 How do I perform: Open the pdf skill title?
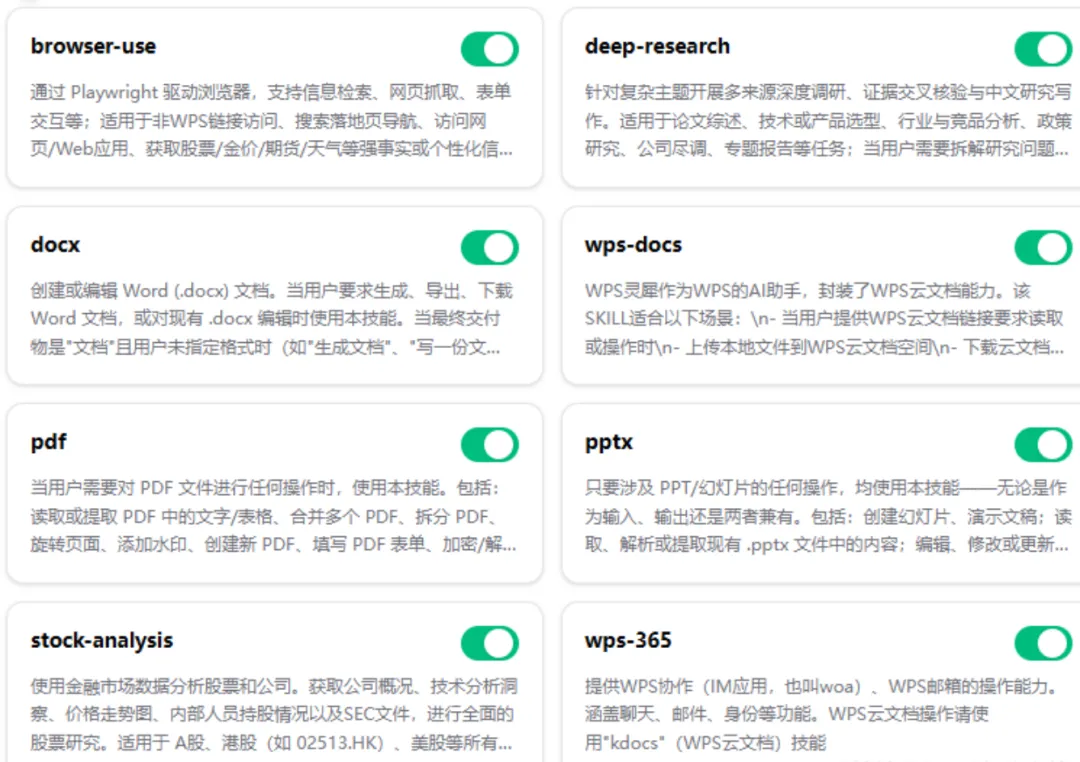48,442
